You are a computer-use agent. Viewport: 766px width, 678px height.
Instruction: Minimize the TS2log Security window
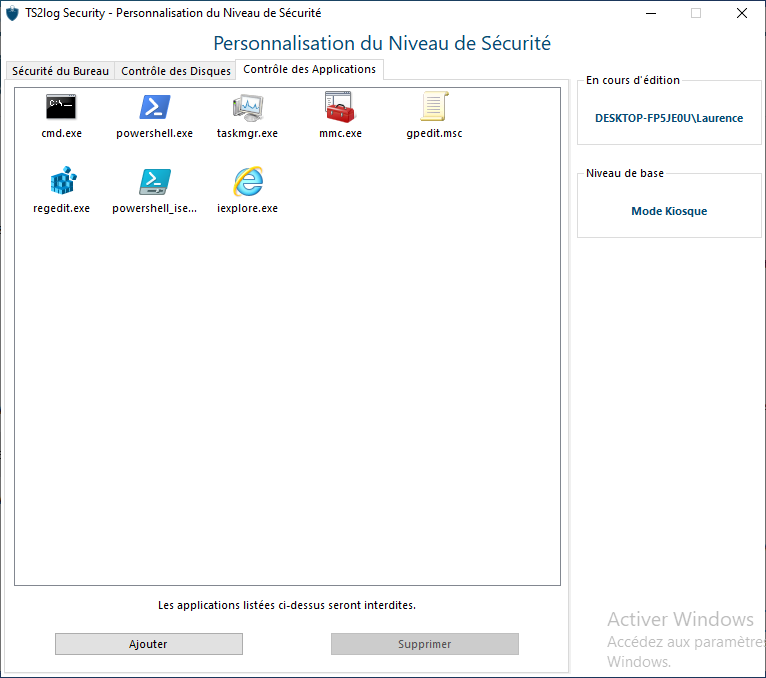(x=651, y=13)
